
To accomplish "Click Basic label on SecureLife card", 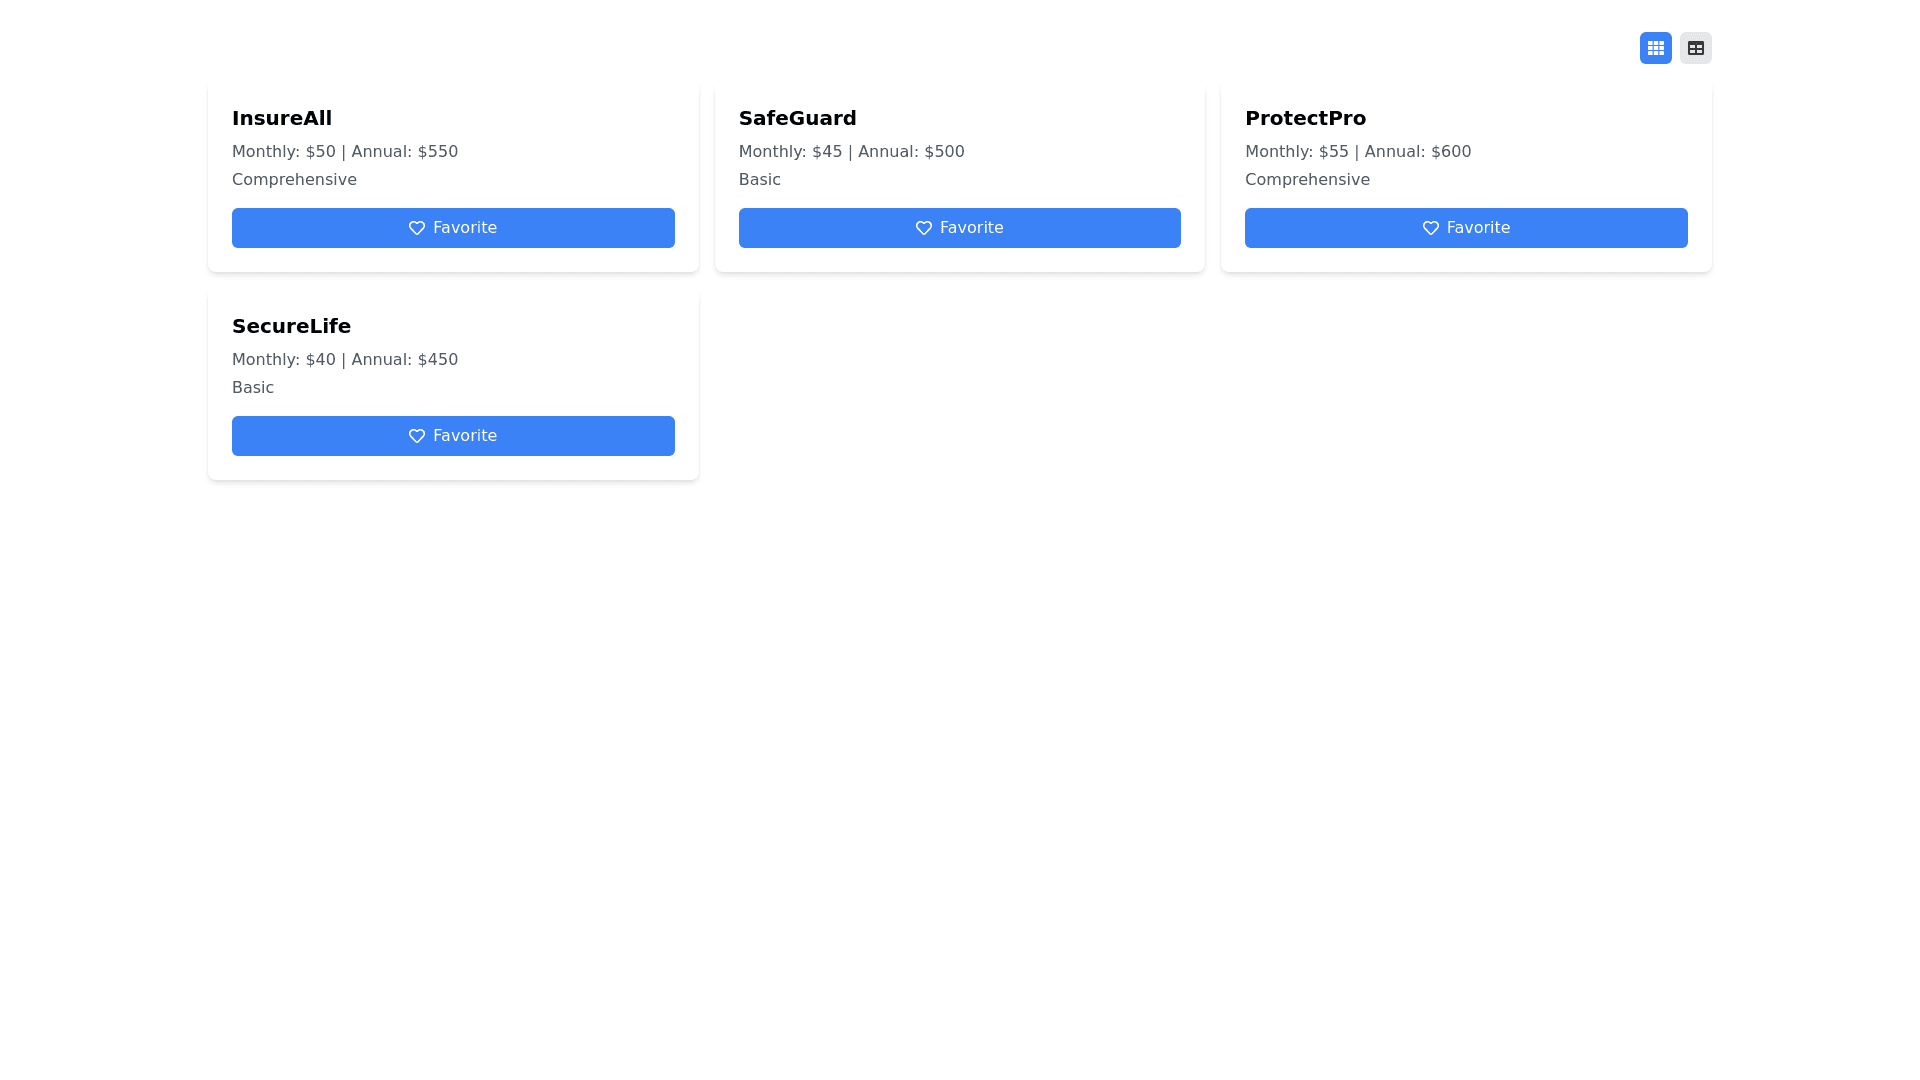I will [253, 388].
